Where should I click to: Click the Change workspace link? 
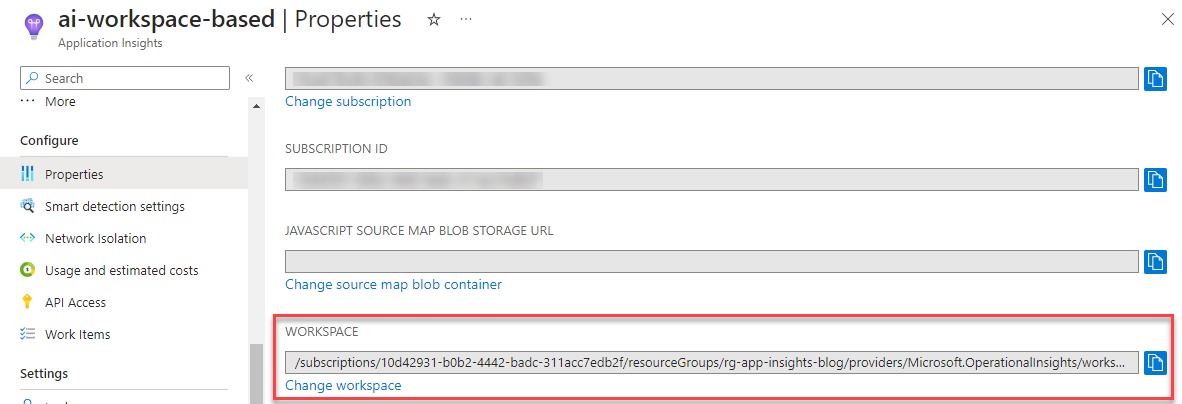[343, 385]
